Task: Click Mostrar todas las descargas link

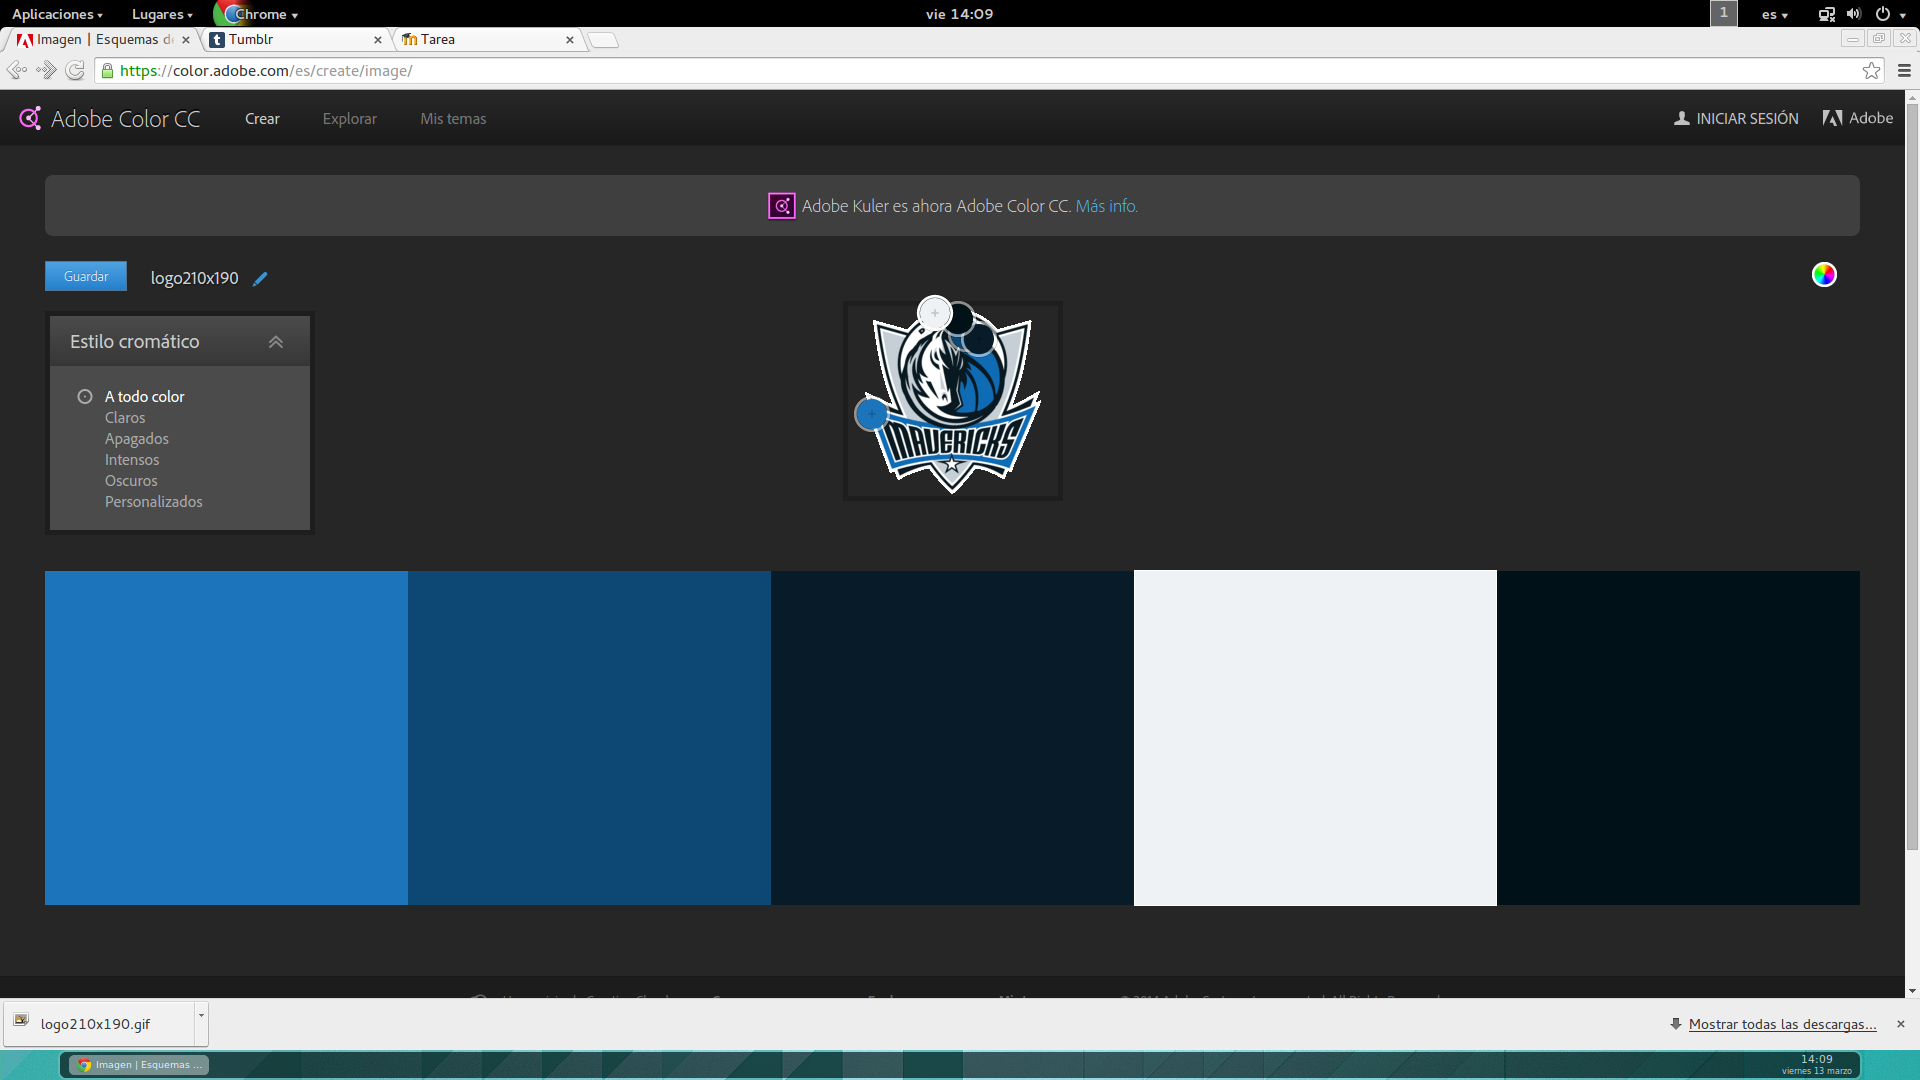Action: (1782, 1024)
